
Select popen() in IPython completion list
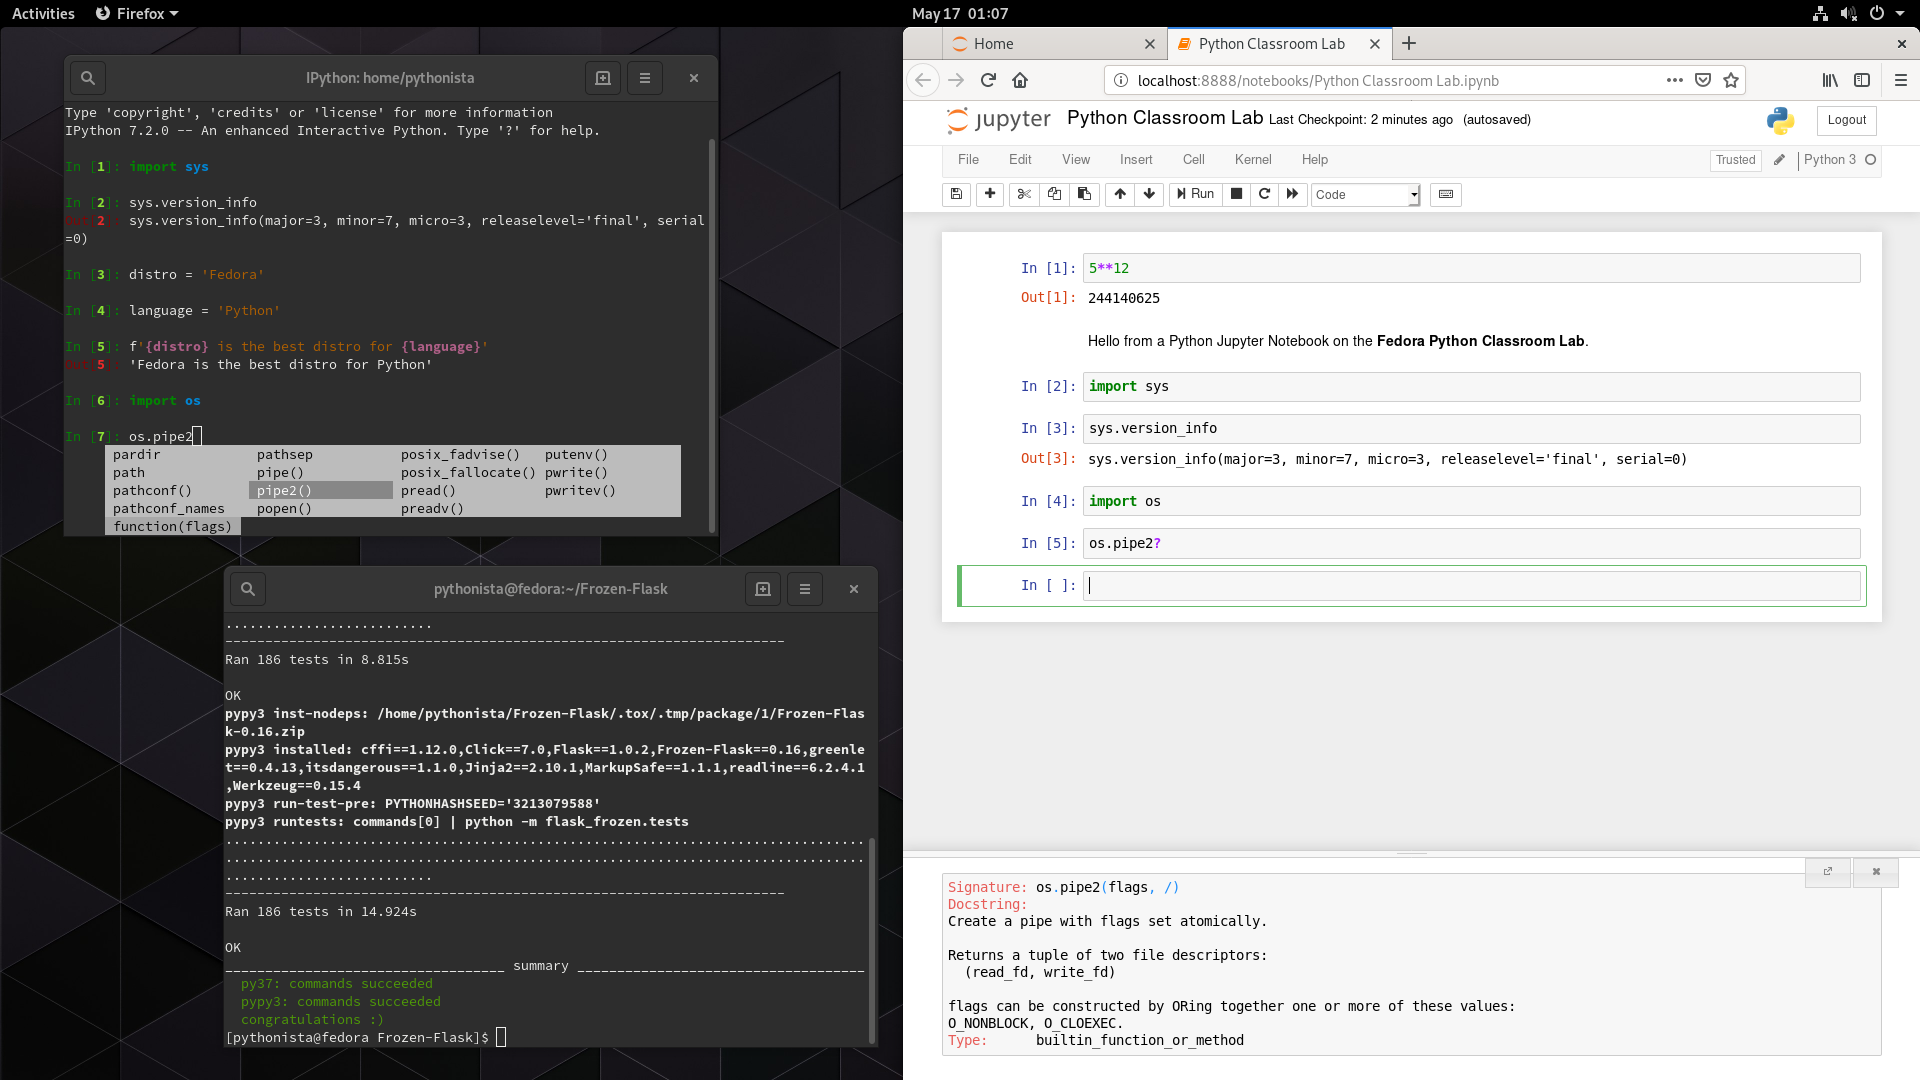(x=284, y=508)
